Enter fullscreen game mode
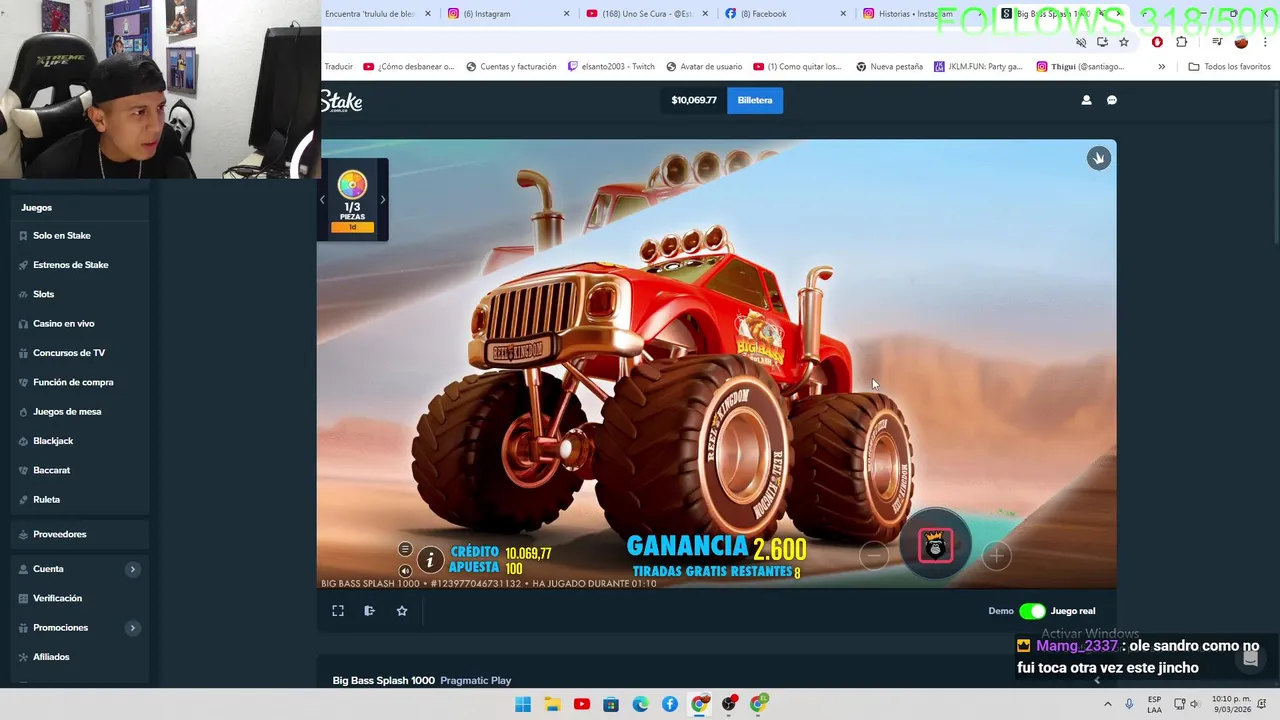 338,611
